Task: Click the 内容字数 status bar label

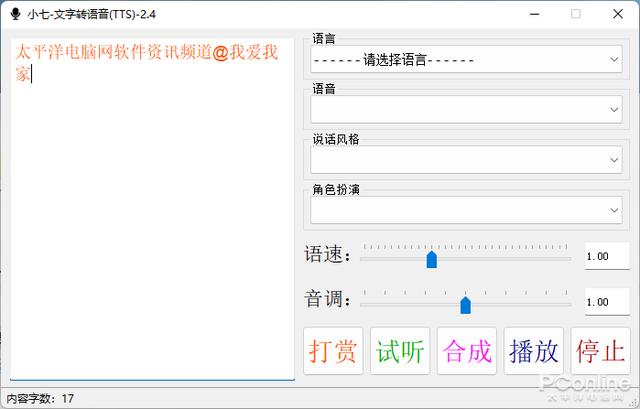Action: (x=40, y=398)
